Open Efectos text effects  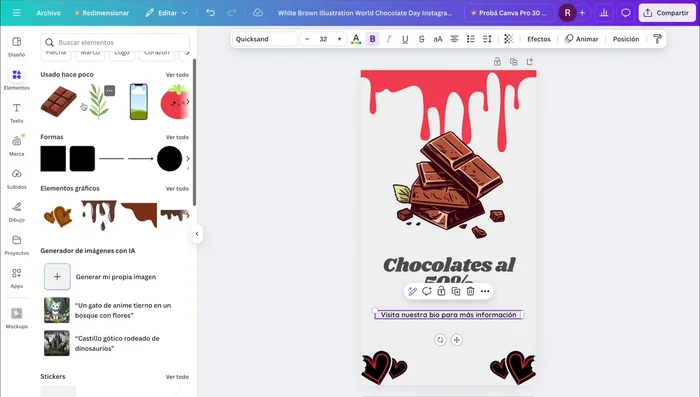click(x=539, y=39)
